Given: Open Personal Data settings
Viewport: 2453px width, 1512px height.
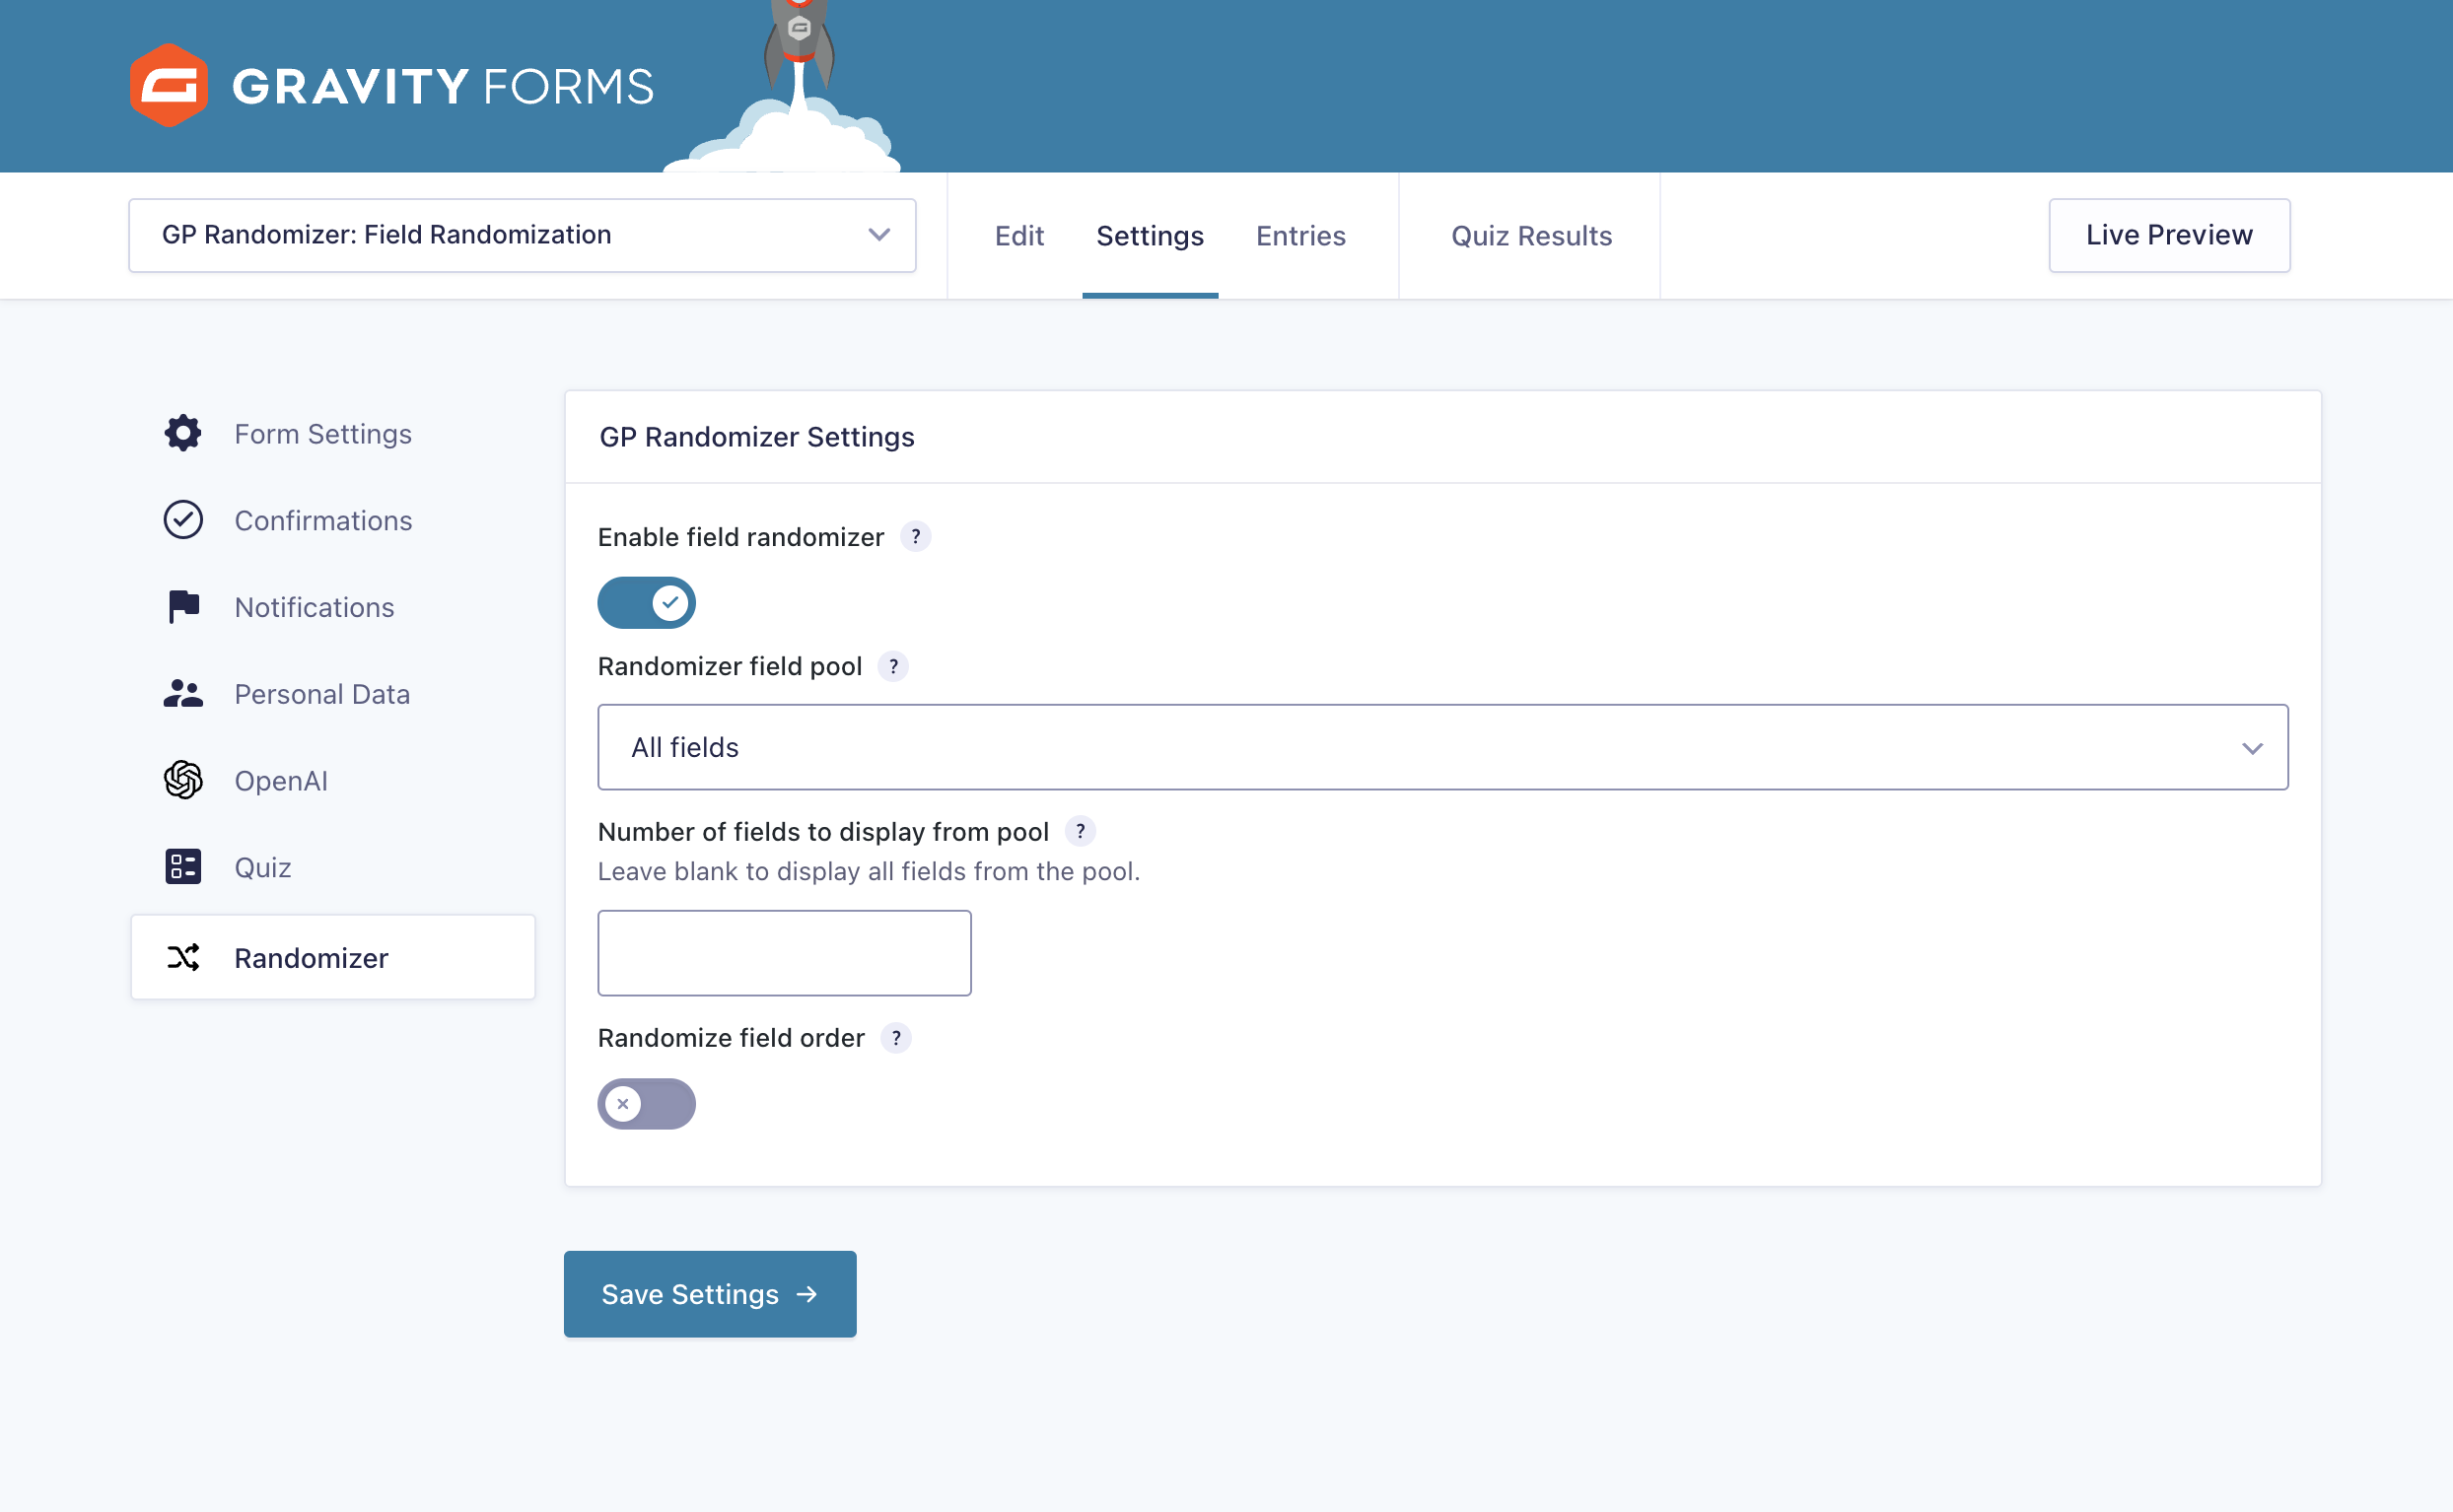Looking at the screenshot, I should click(x=333, y=694).
